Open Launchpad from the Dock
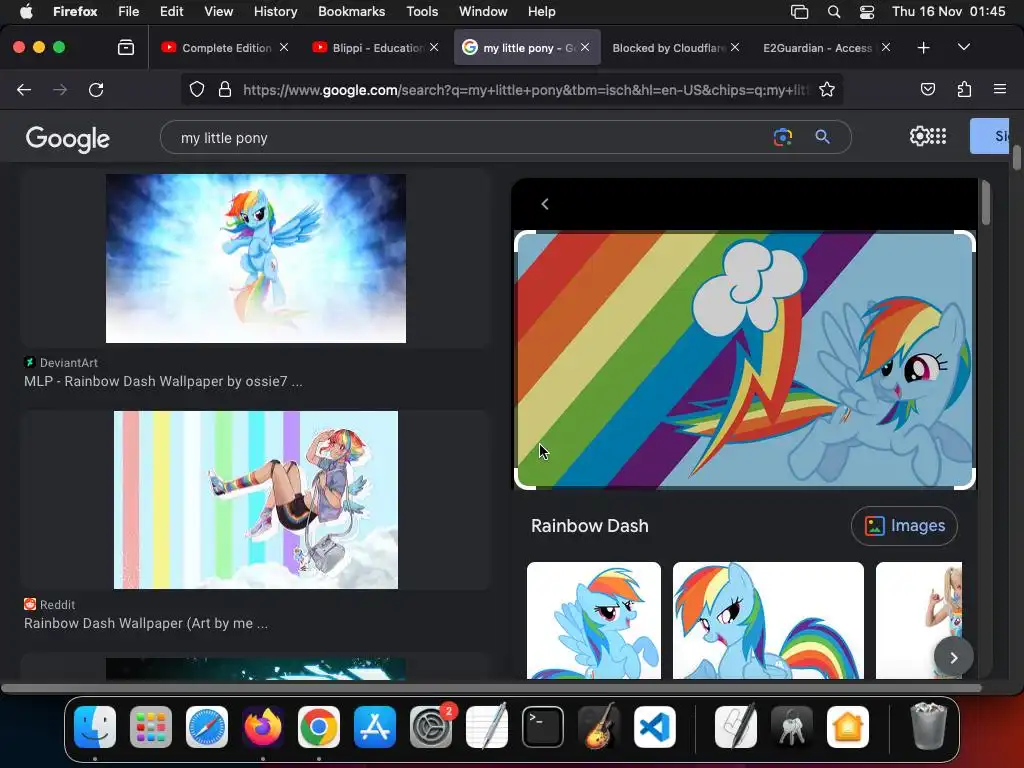Screen dimensions: 1024x768 (151, 727)
